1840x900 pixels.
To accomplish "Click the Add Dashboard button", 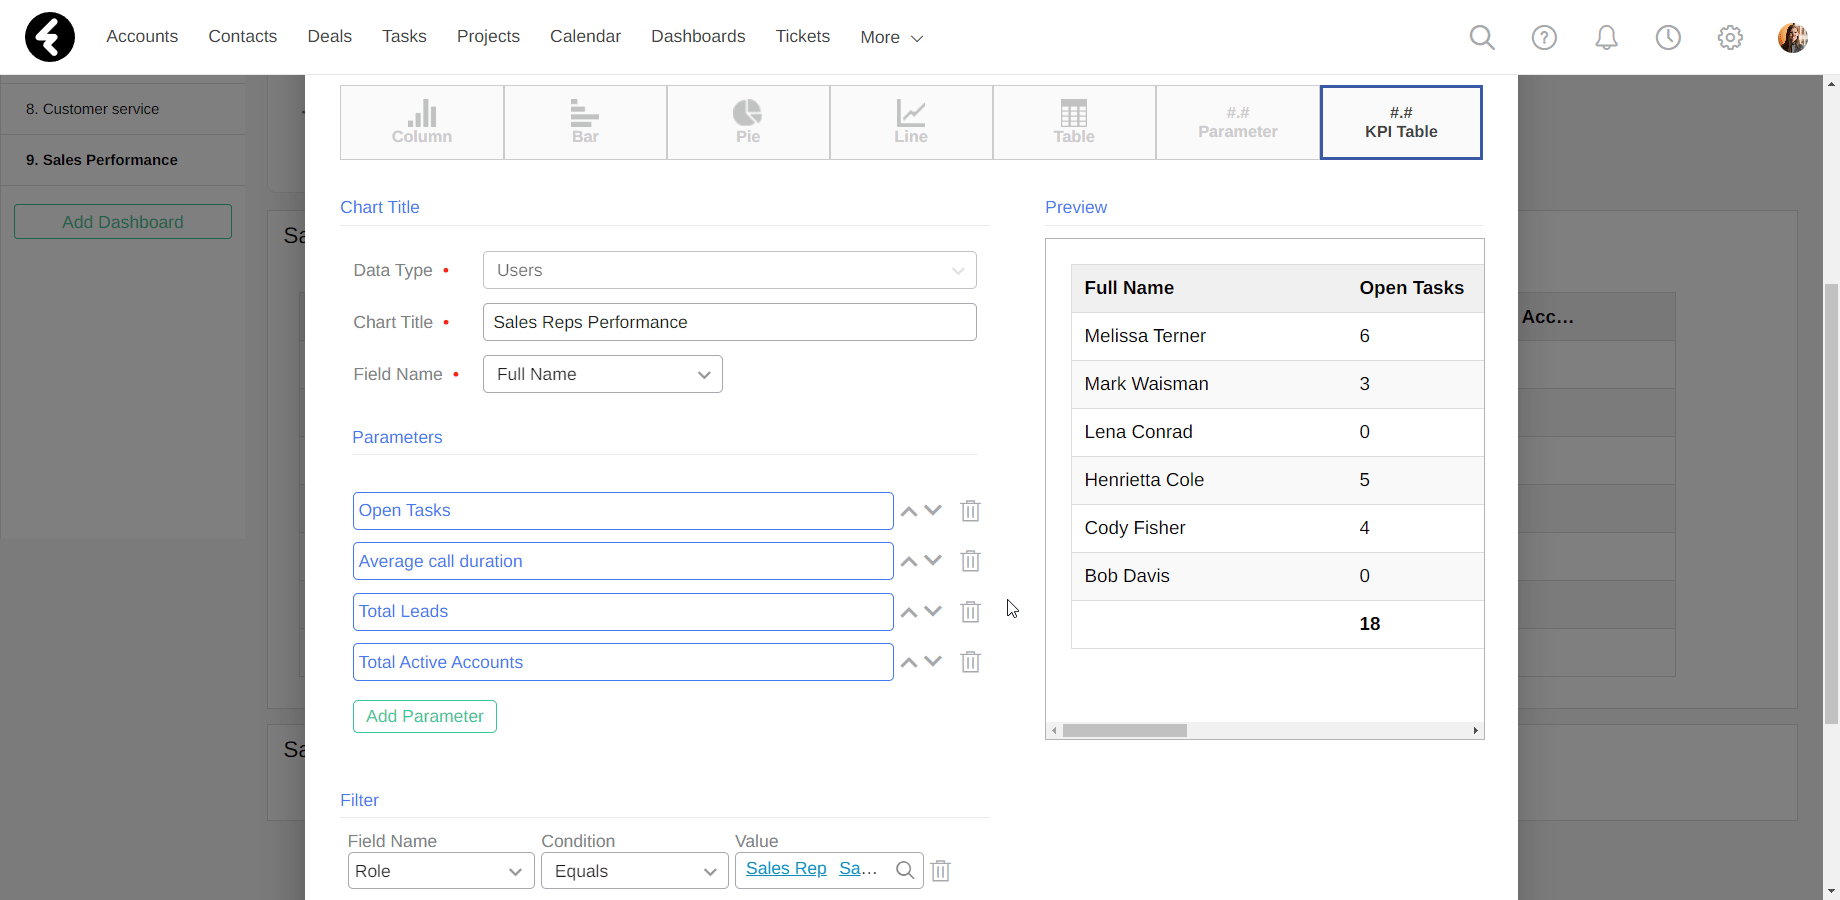I will pyautogui.click(x=123, y=222).
